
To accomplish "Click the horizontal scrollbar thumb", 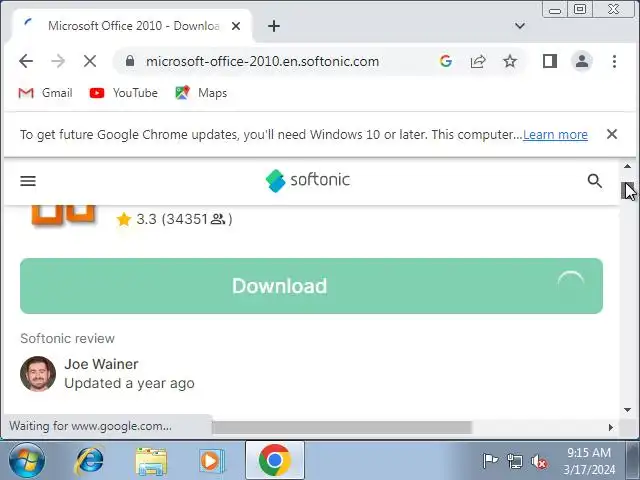I will (342, 427).
